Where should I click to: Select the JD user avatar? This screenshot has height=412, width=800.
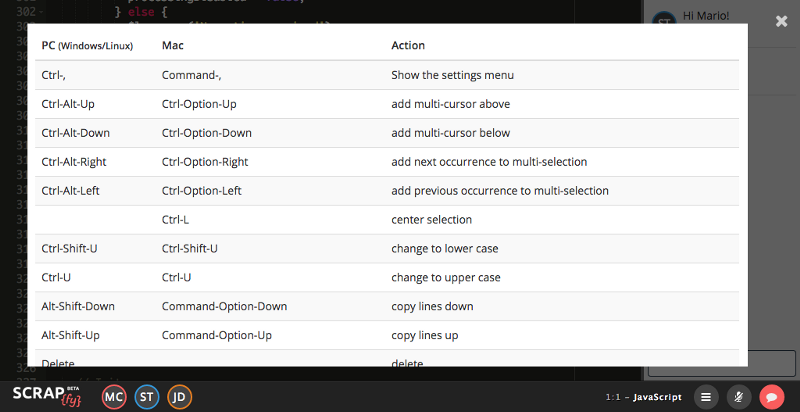(180, 397)
